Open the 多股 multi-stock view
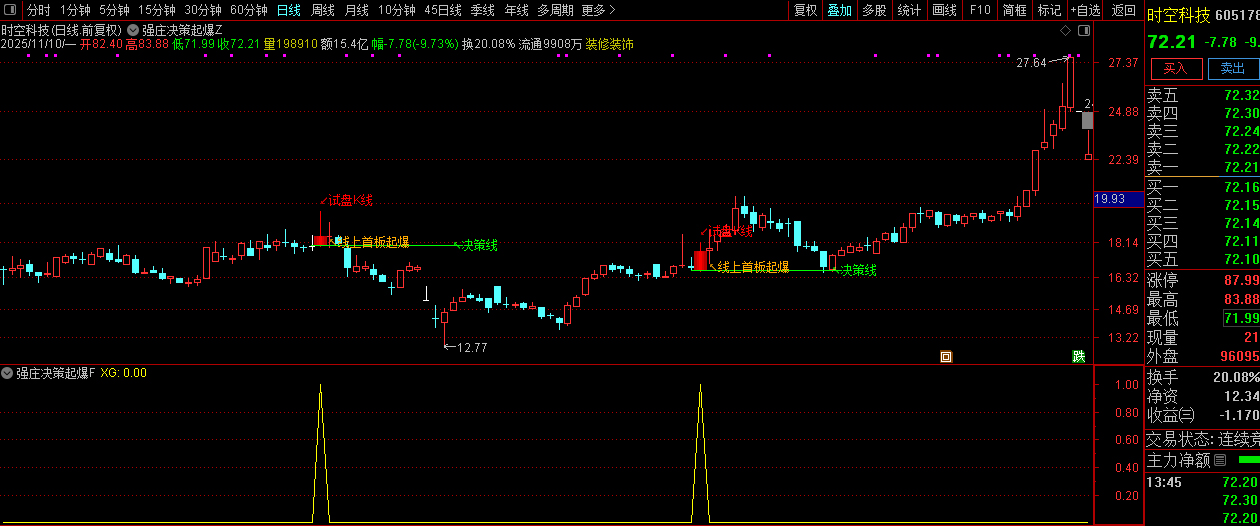The image size is (1260, 526). (874, 10)
